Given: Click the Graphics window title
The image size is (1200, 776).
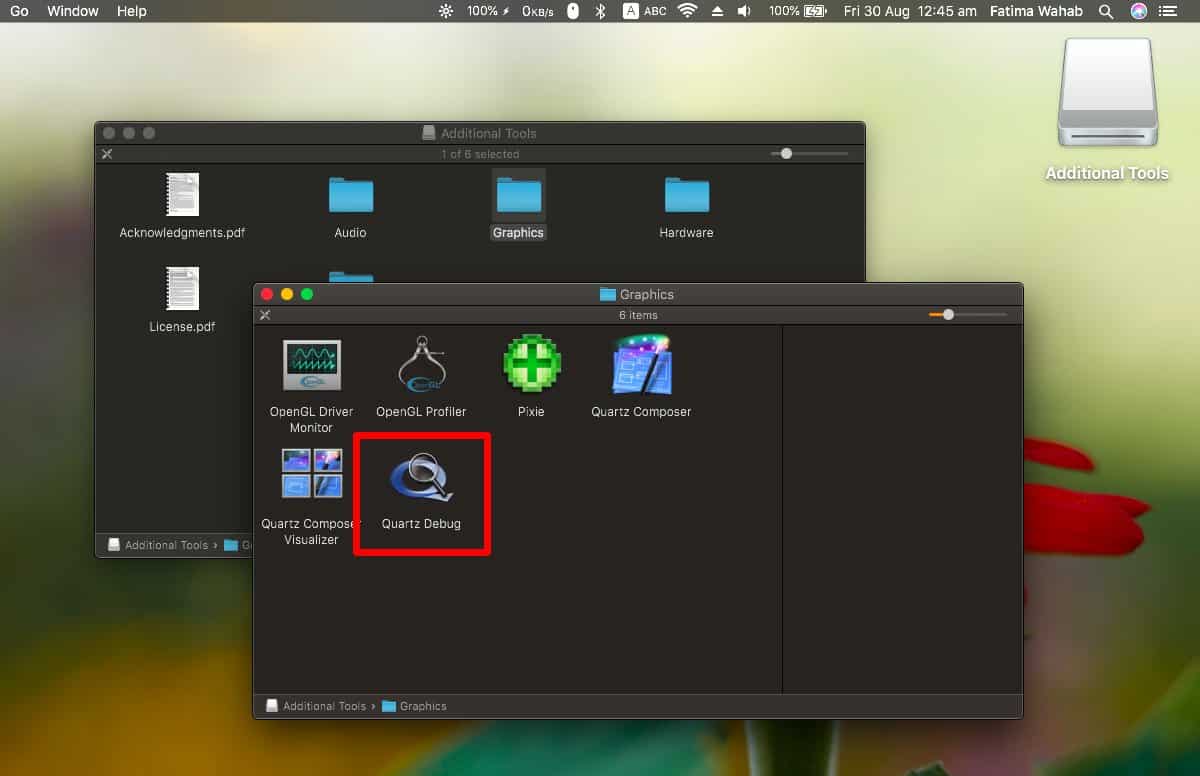Looking at the screenshot, I should pyautogui.click(x=637, y=294).
